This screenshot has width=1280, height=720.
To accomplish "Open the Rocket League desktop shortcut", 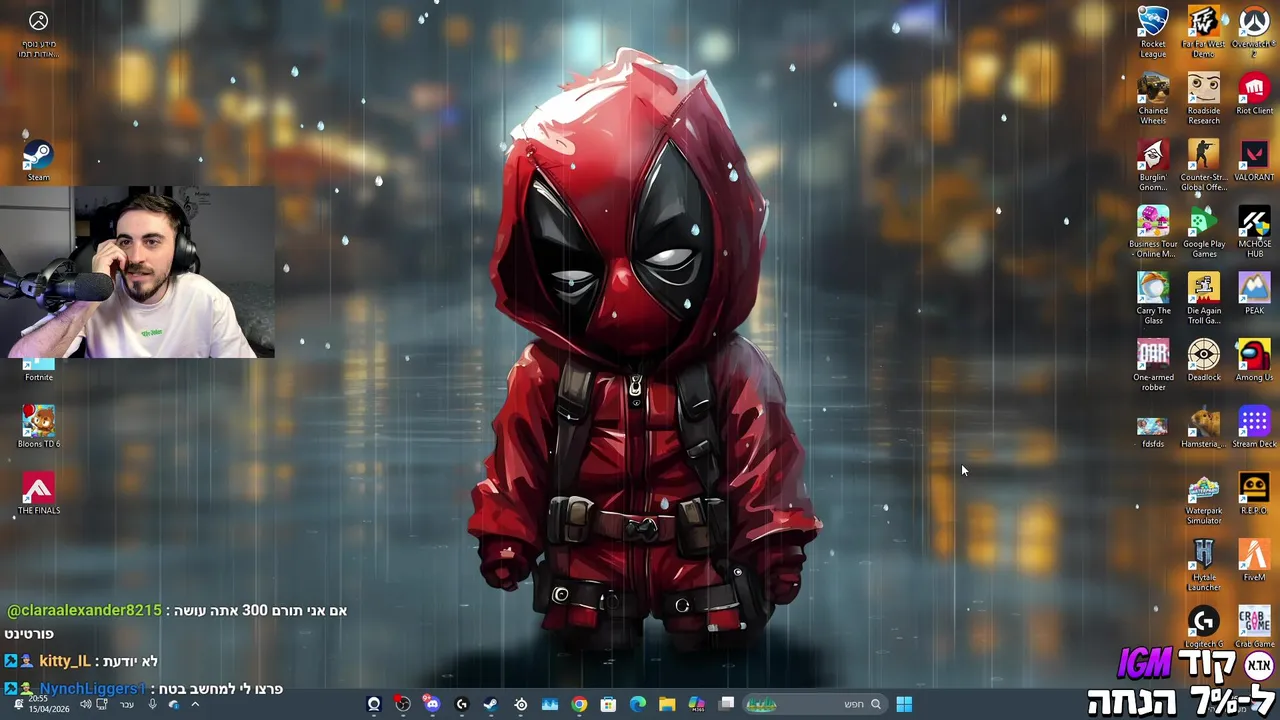I will [1153, 32].
